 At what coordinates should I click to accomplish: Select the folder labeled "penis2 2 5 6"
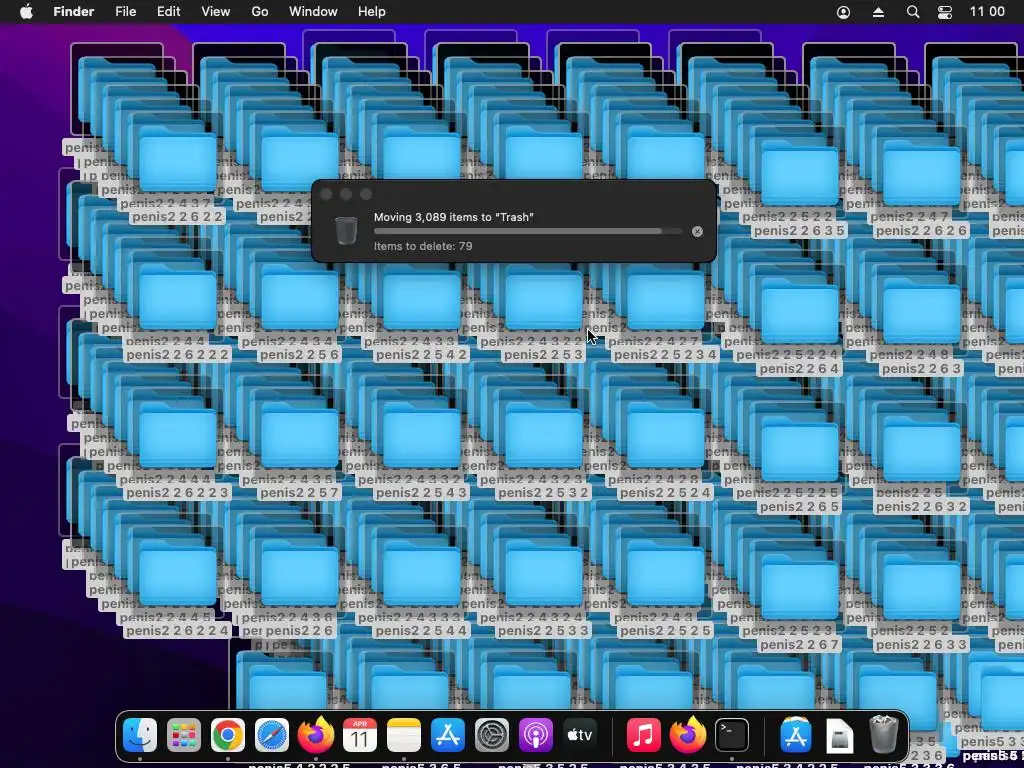coord(299,302)
